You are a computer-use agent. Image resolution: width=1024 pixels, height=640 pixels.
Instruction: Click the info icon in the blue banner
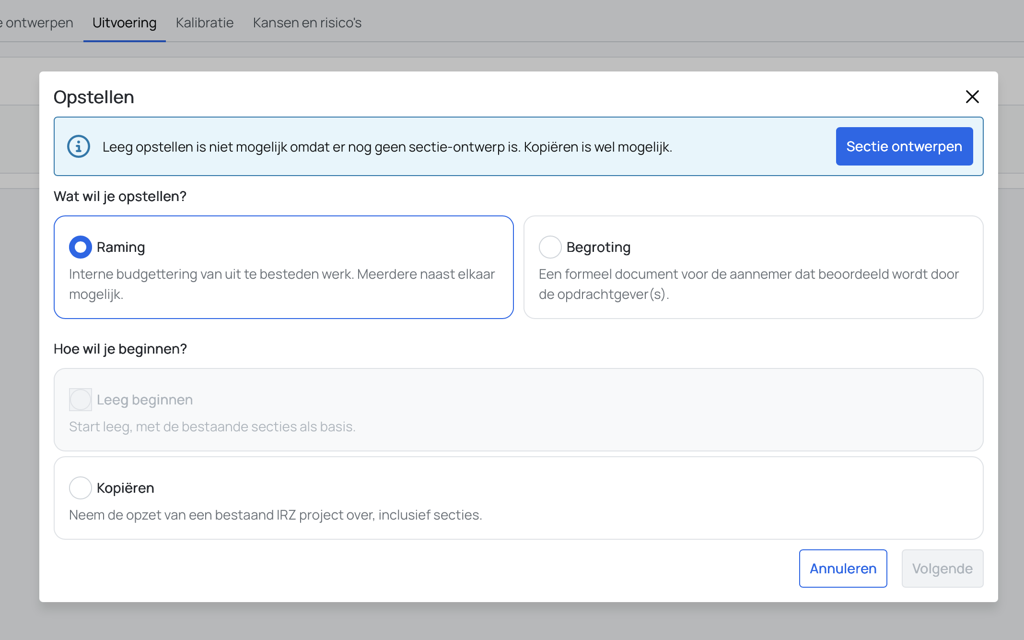pyautogui.click(x=79, y=146)
